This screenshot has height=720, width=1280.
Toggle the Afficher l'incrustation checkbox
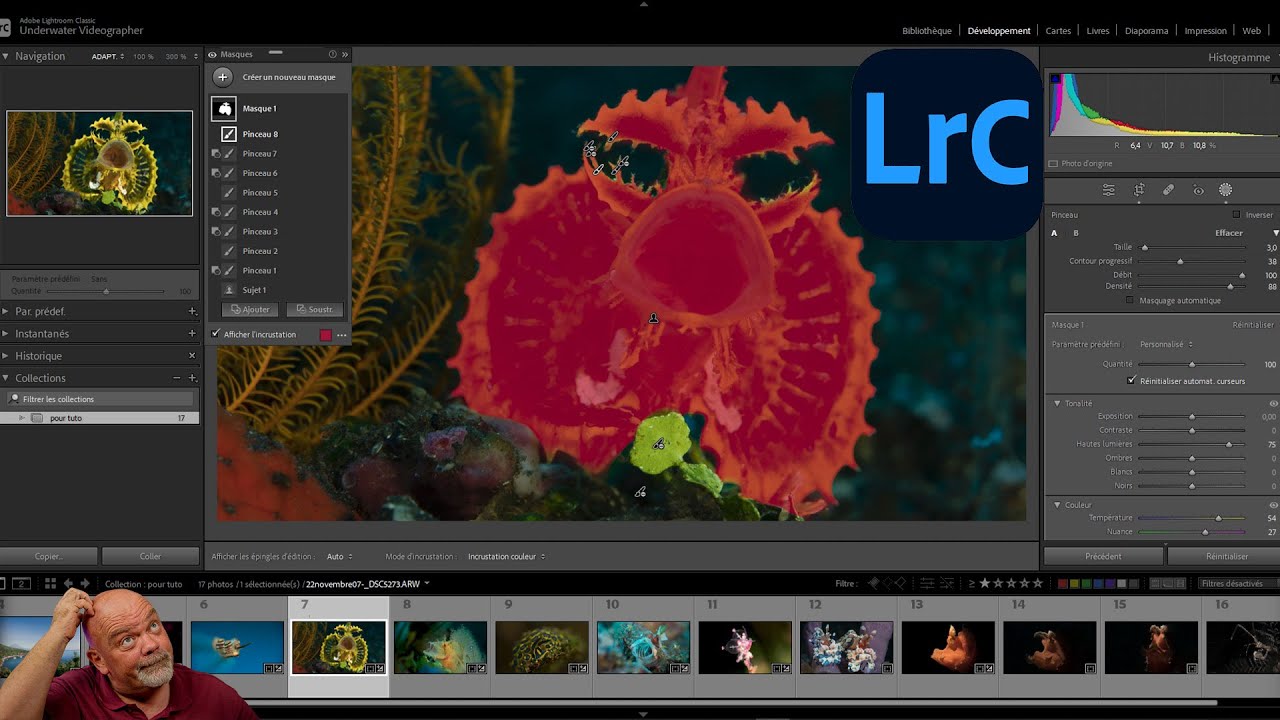pos(216,334)
